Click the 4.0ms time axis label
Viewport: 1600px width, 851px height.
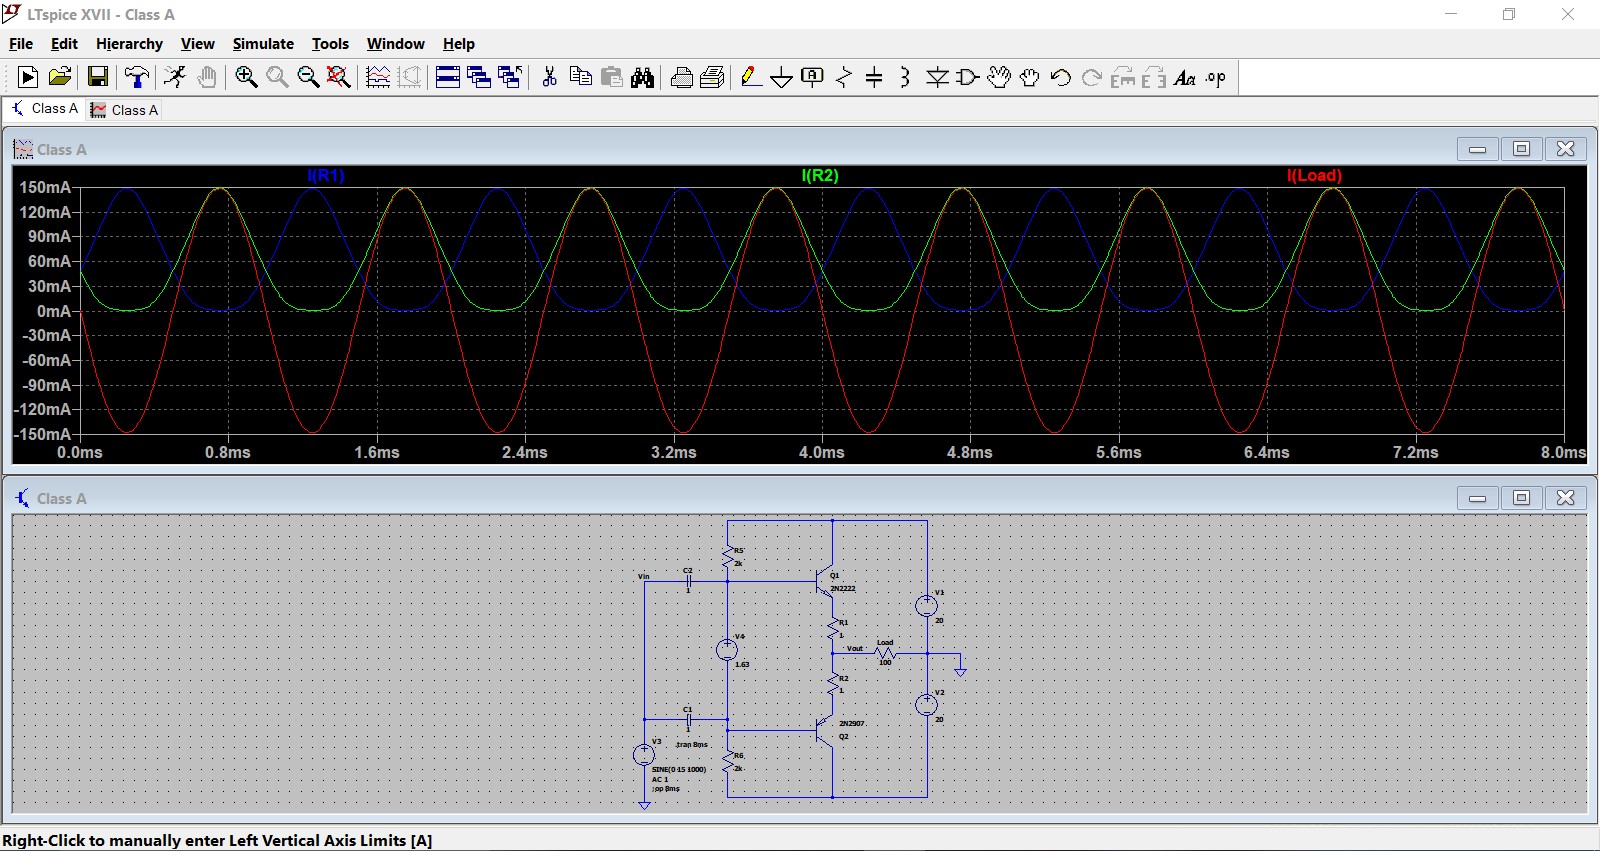click(x=821, y=452)
